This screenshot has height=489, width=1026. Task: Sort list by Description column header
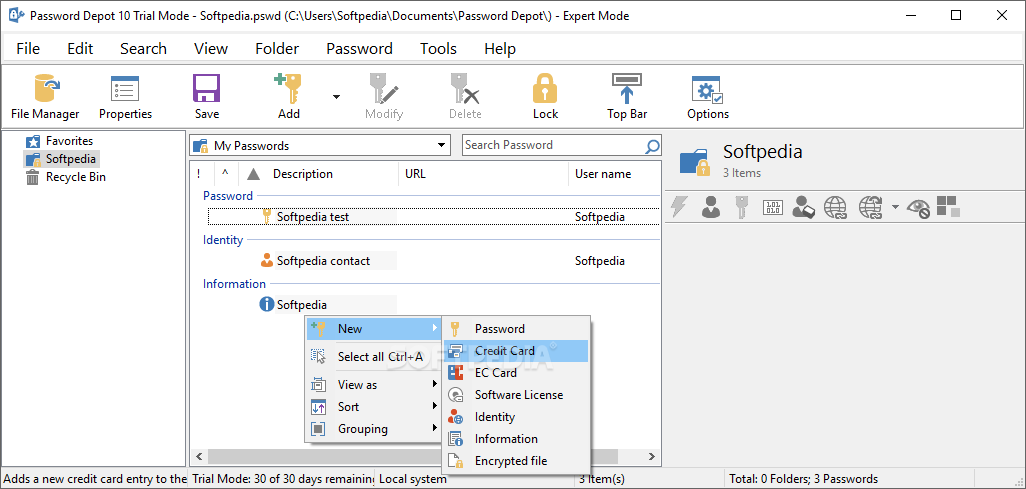pyautogui.click(x=303, y=174)
